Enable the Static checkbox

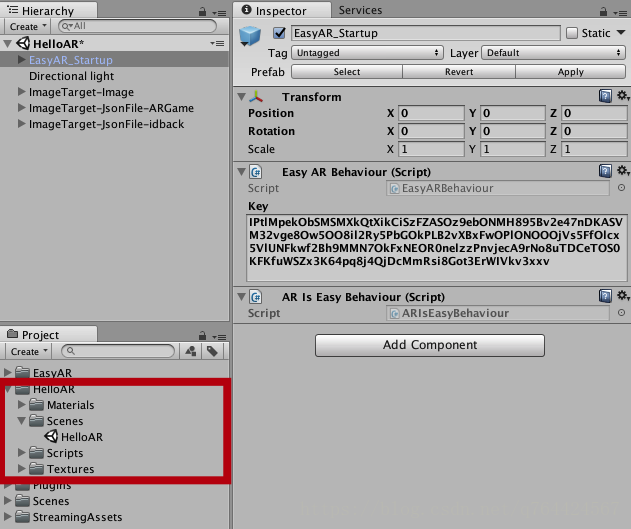tap(572, 33)
